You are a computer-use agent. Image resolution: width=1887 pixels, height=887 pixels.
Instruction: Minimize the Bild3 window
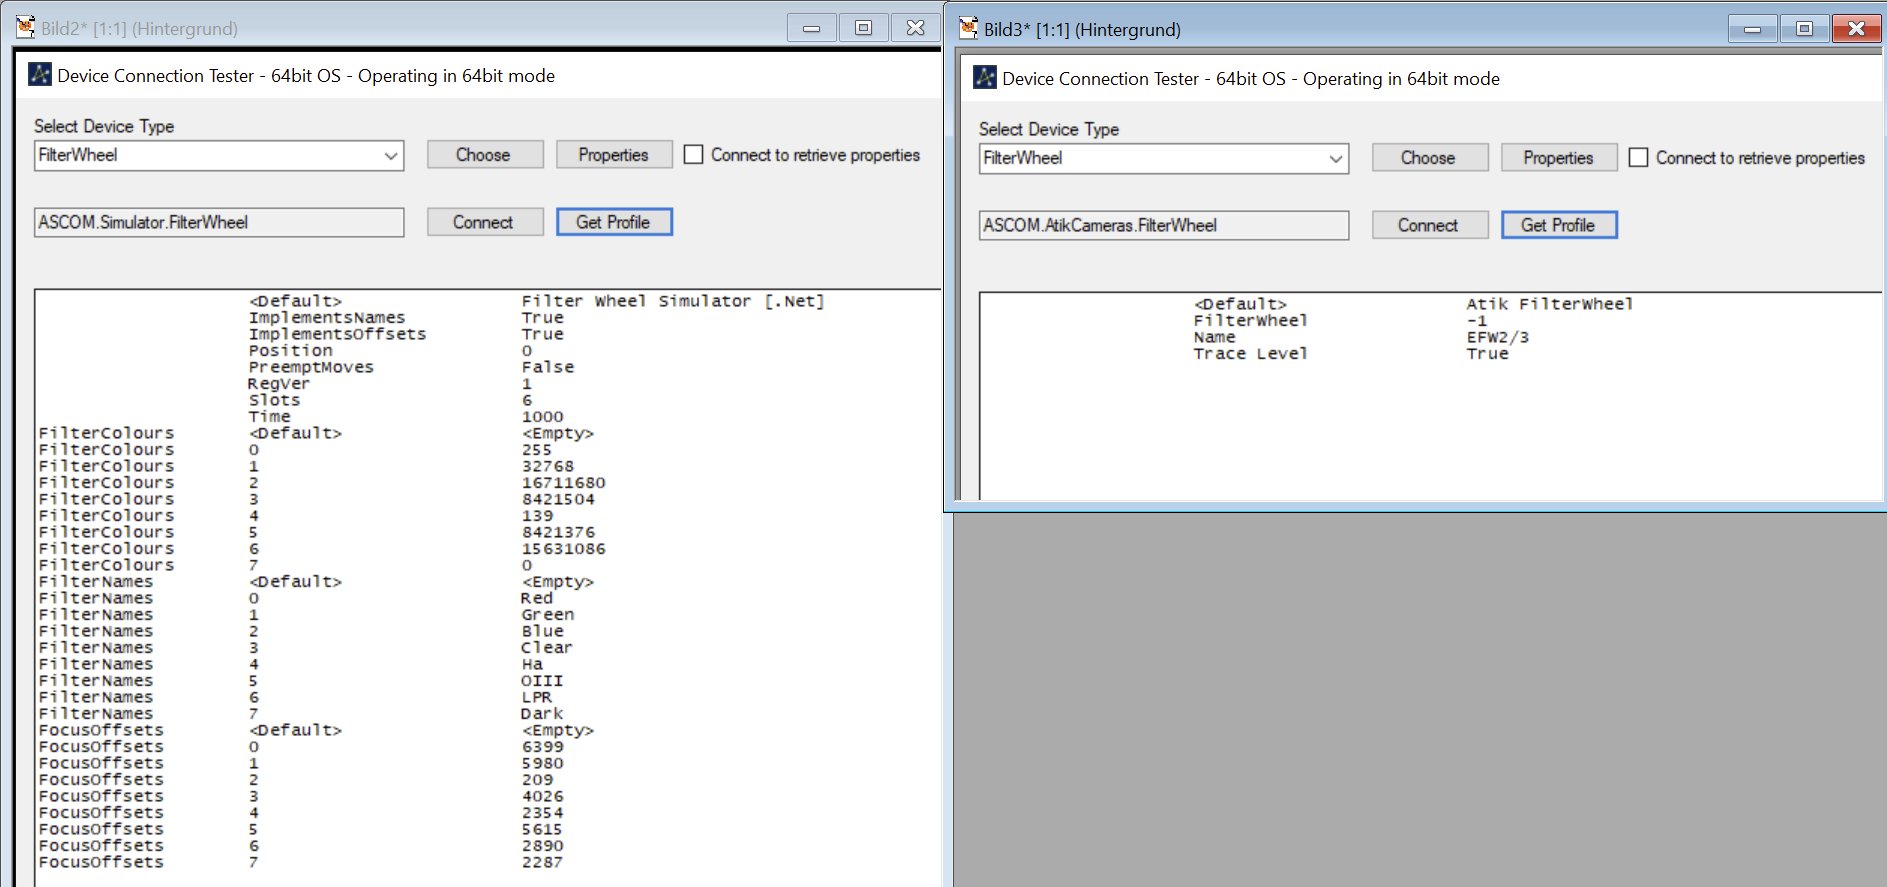[x=1752, y=29]
